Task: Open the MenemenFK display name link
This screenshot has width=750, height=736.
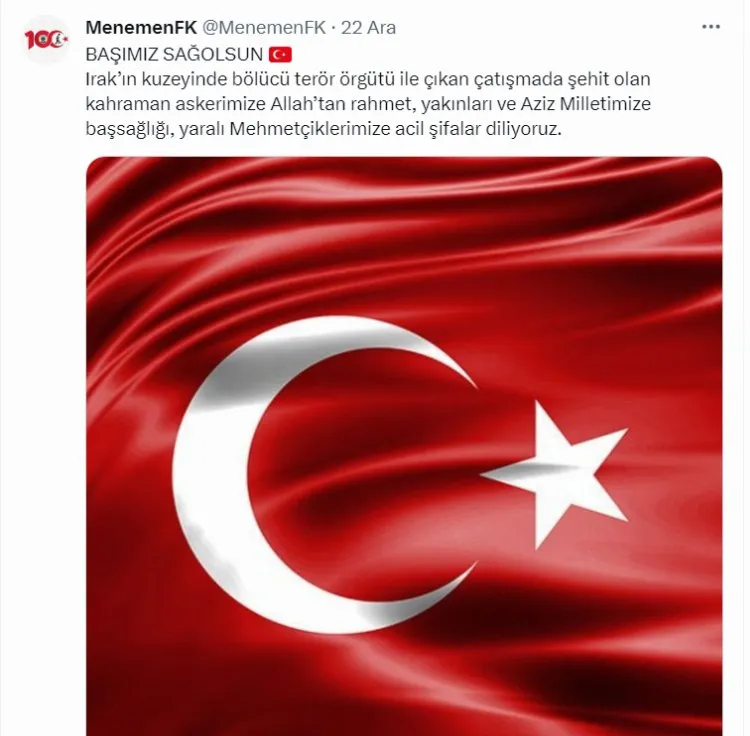Action: pos(141,28)
